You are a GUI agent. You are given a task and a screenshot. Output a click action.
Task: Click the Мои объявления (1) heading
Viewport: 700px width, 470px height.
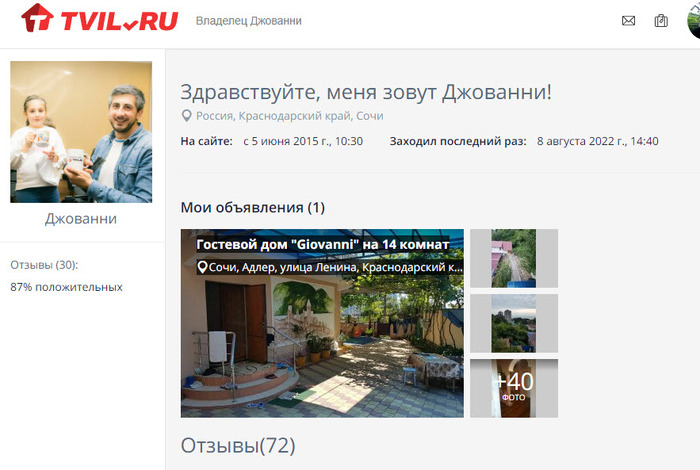click(253, 208)
